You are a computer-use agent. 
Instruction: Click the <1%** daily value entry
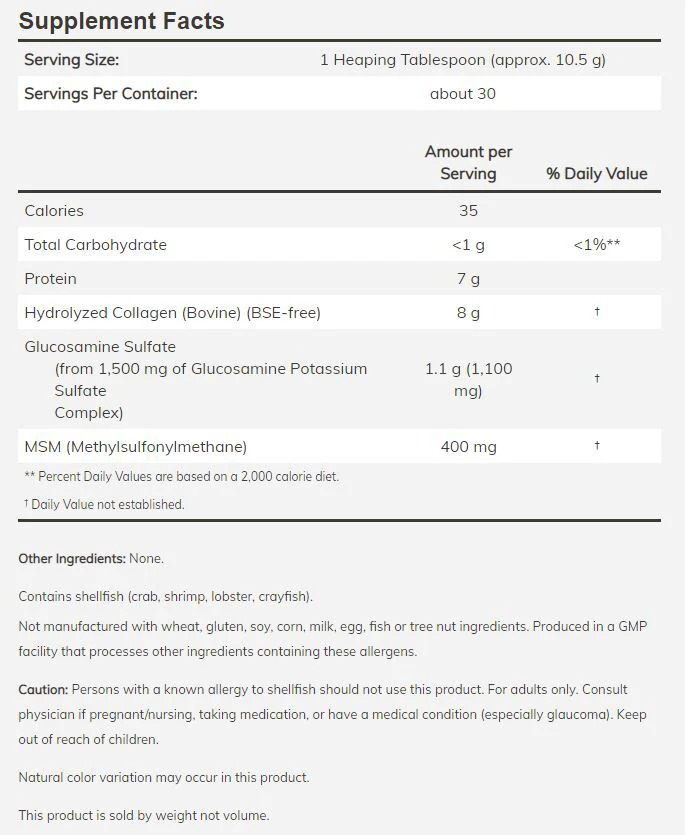pos(596,244)
